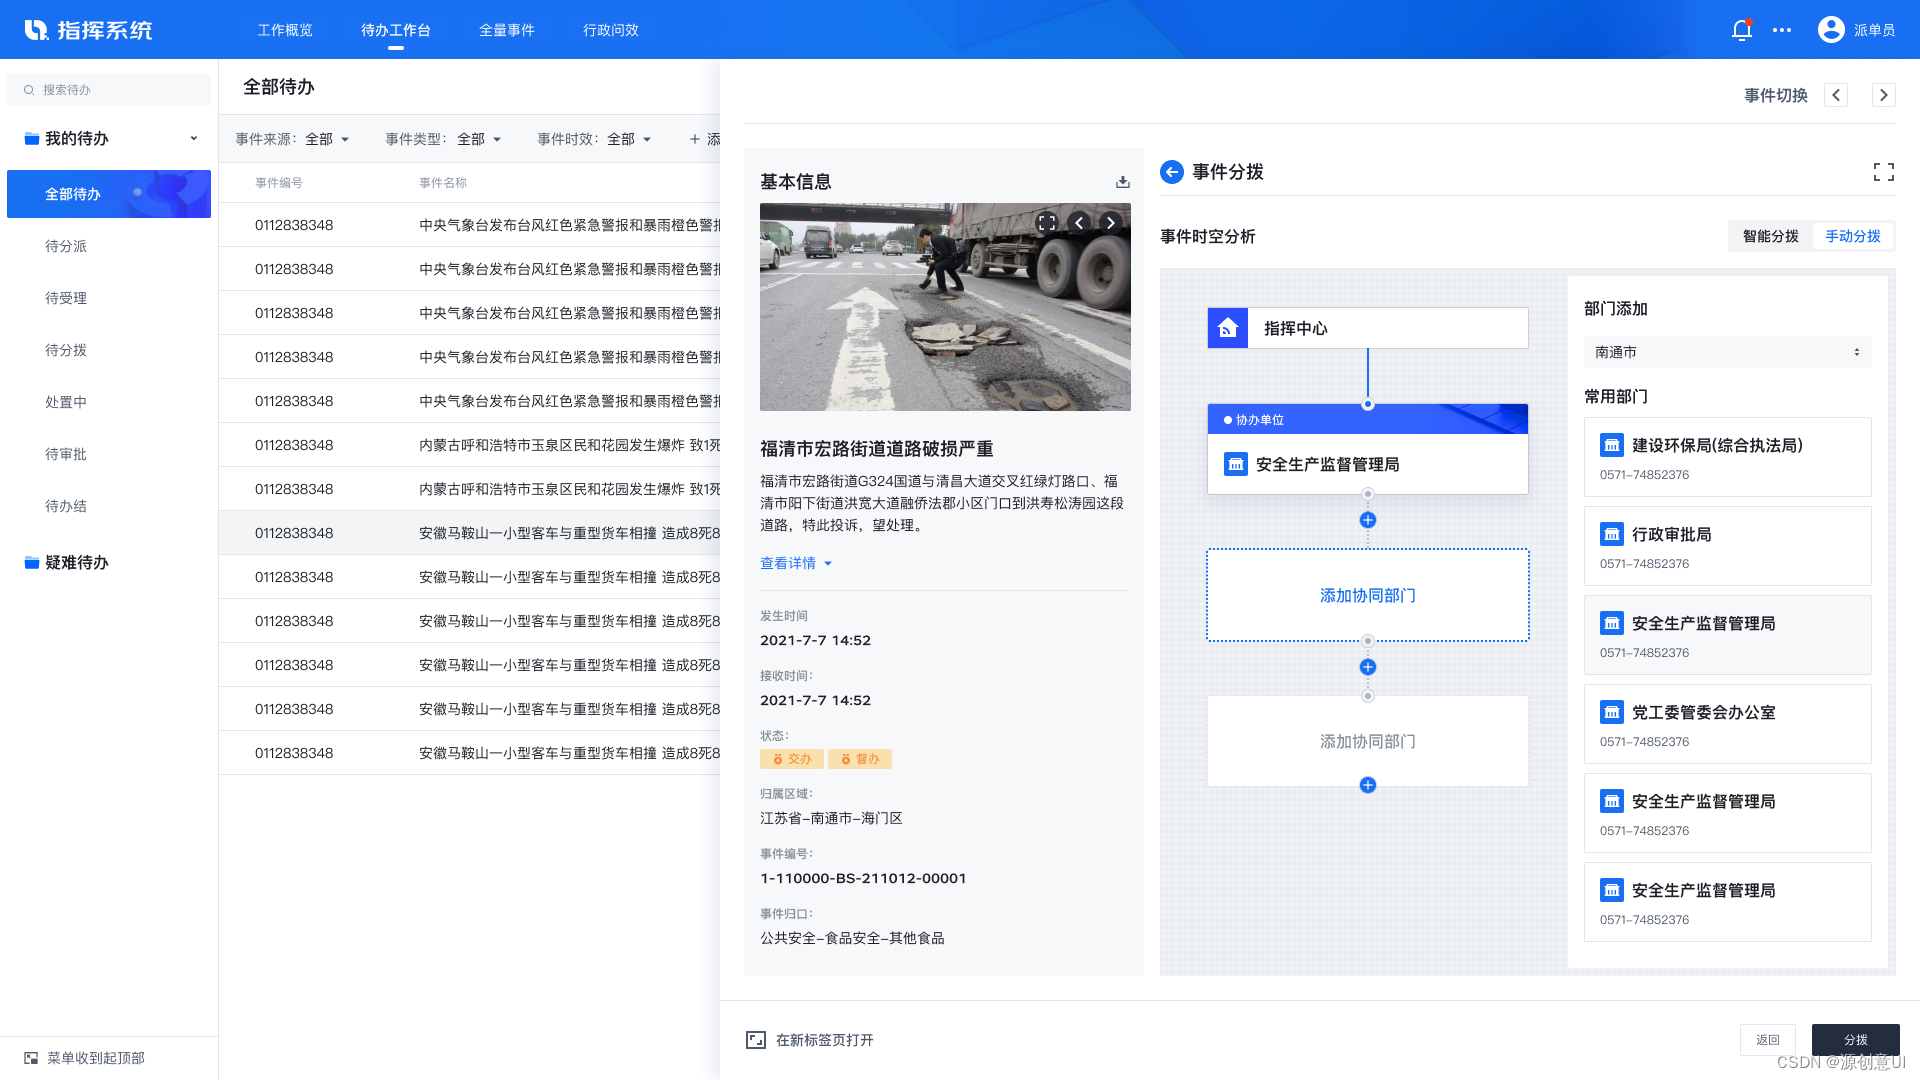Image resolution: width=1920 pixels, height=1080 pixels.
Task: Select 待分拨 in the sidebar
Action: [x=66, y=350]
